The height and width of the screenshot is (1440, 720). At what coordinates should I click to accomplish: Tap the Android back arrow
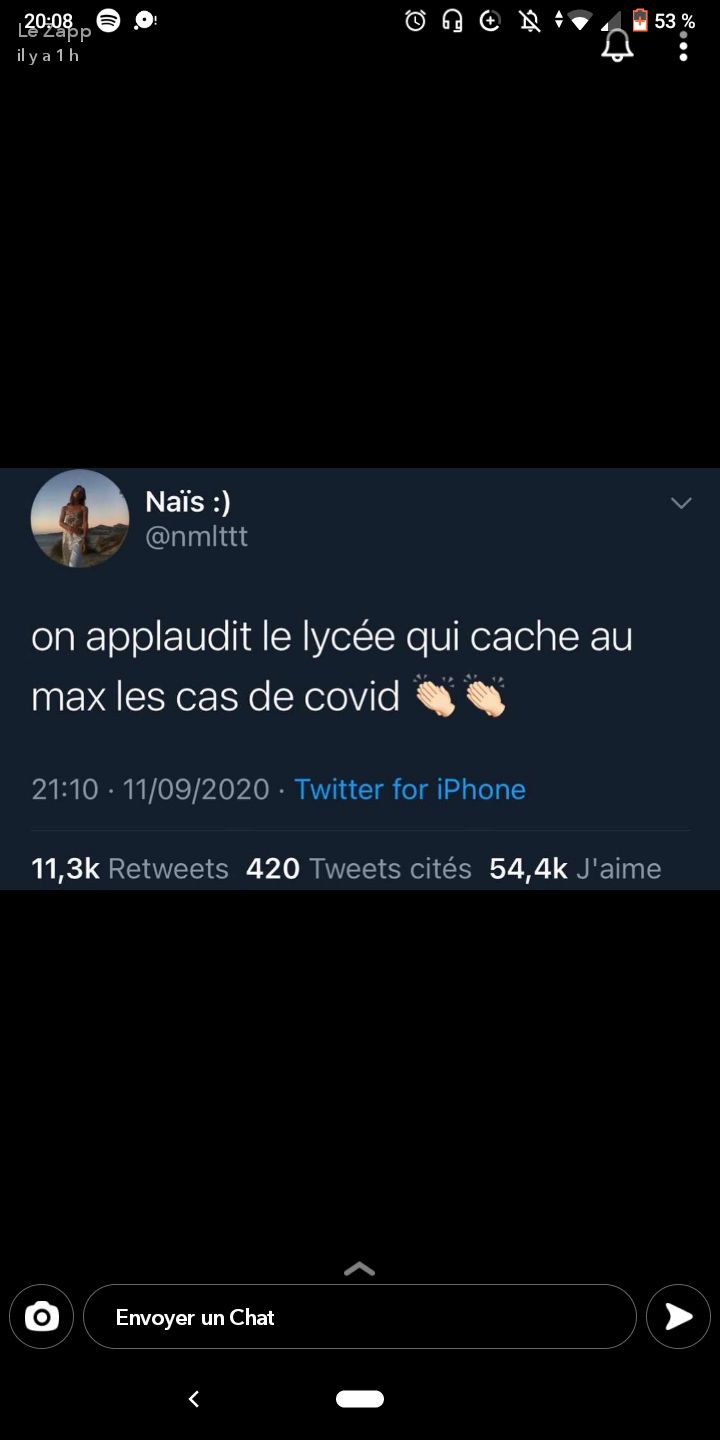[194, 1399]
